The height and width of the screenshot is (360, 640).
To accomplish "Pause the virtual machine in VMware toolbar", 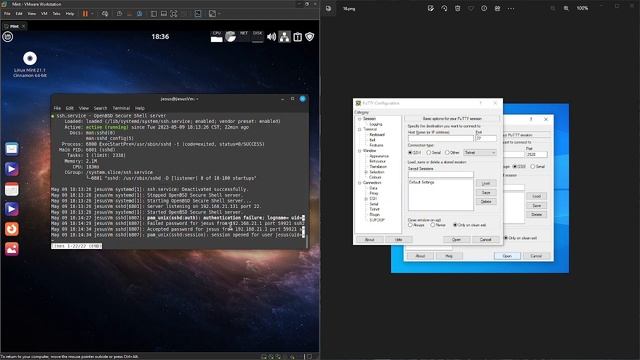I will click(85, 13).
